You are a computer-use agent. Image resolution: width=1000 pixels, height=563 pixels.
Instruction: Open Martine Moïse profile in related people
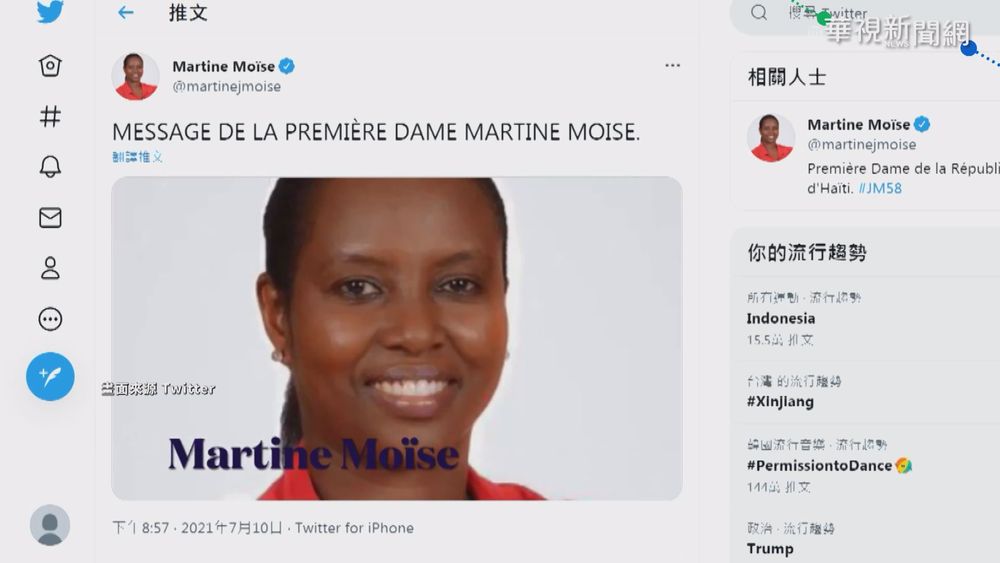coord(858,124)
